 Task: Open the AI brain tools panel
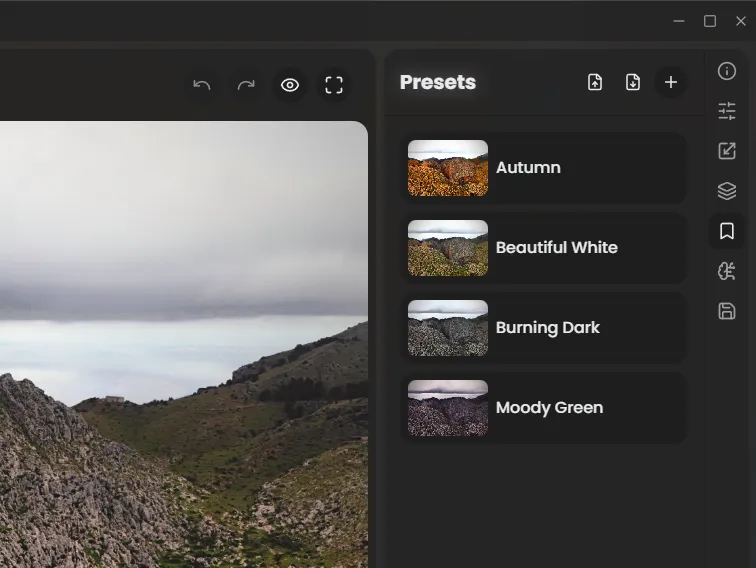pos(727,271)
